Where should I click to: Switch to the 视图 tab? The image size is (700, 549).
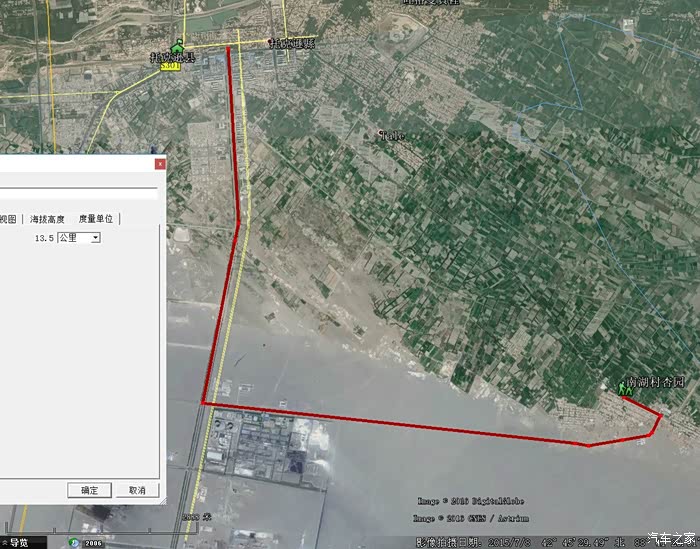click(x=8, y=219)
